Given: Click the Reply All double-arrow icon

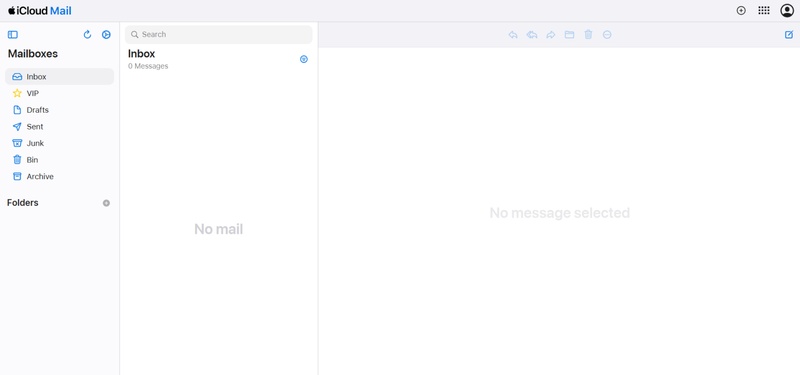Looking at the screenshot, I should (x=532, y=35).
